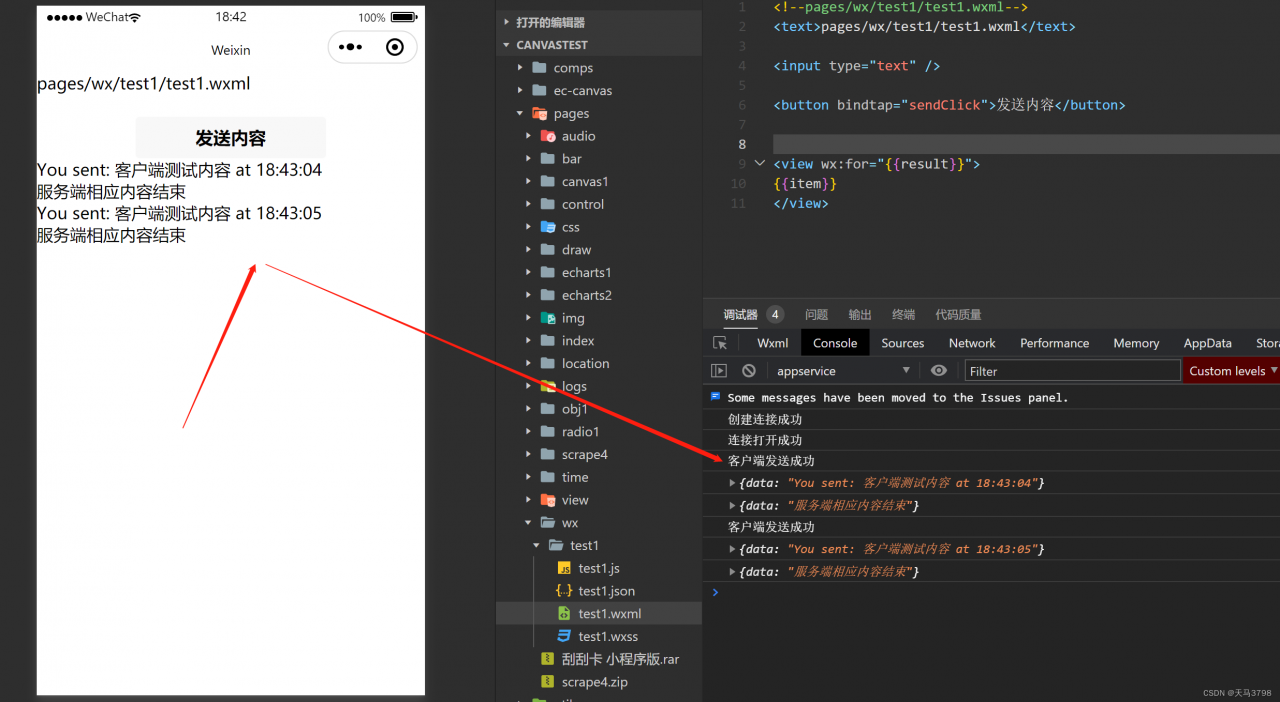Expand the radio1 folder
The height and width of the screenshot is (702, 1280).
click(x=599, y=432)
